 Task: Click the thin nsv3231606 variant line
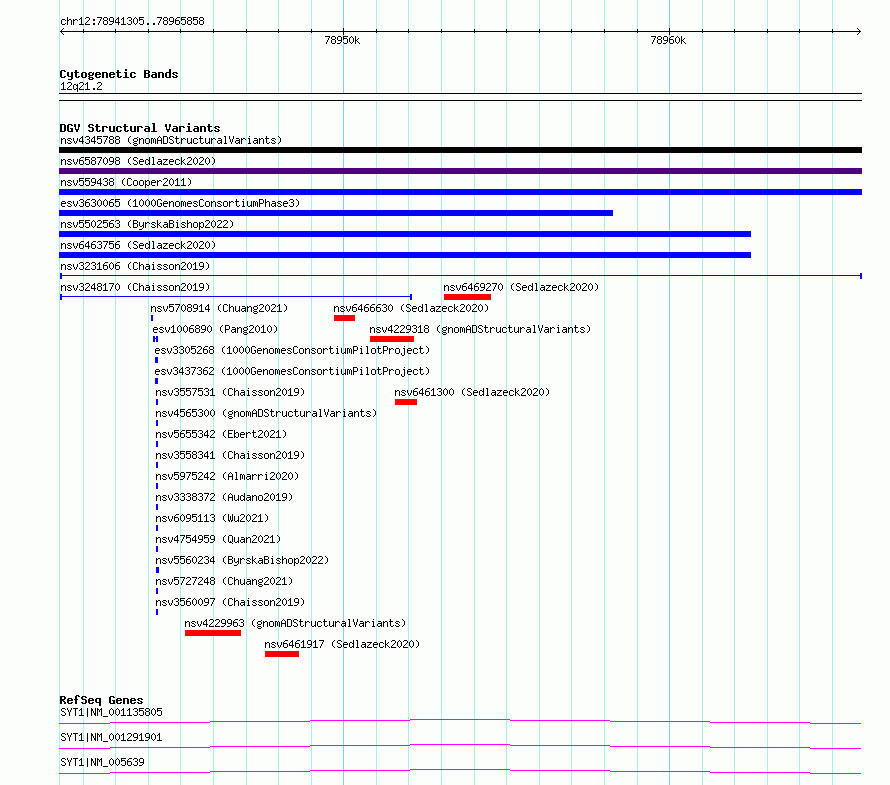460,276
